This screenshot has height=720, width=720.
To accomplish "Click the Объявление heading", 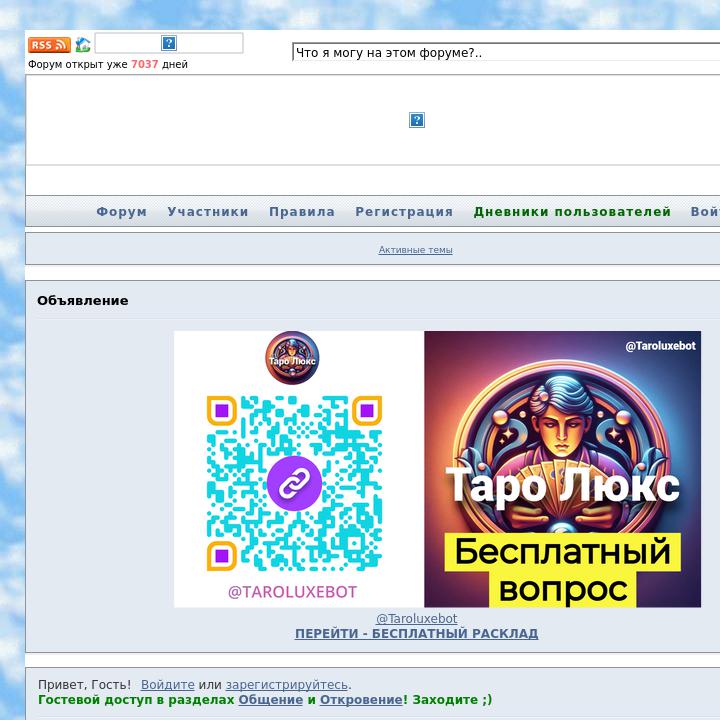I will (x=83, y=301).
